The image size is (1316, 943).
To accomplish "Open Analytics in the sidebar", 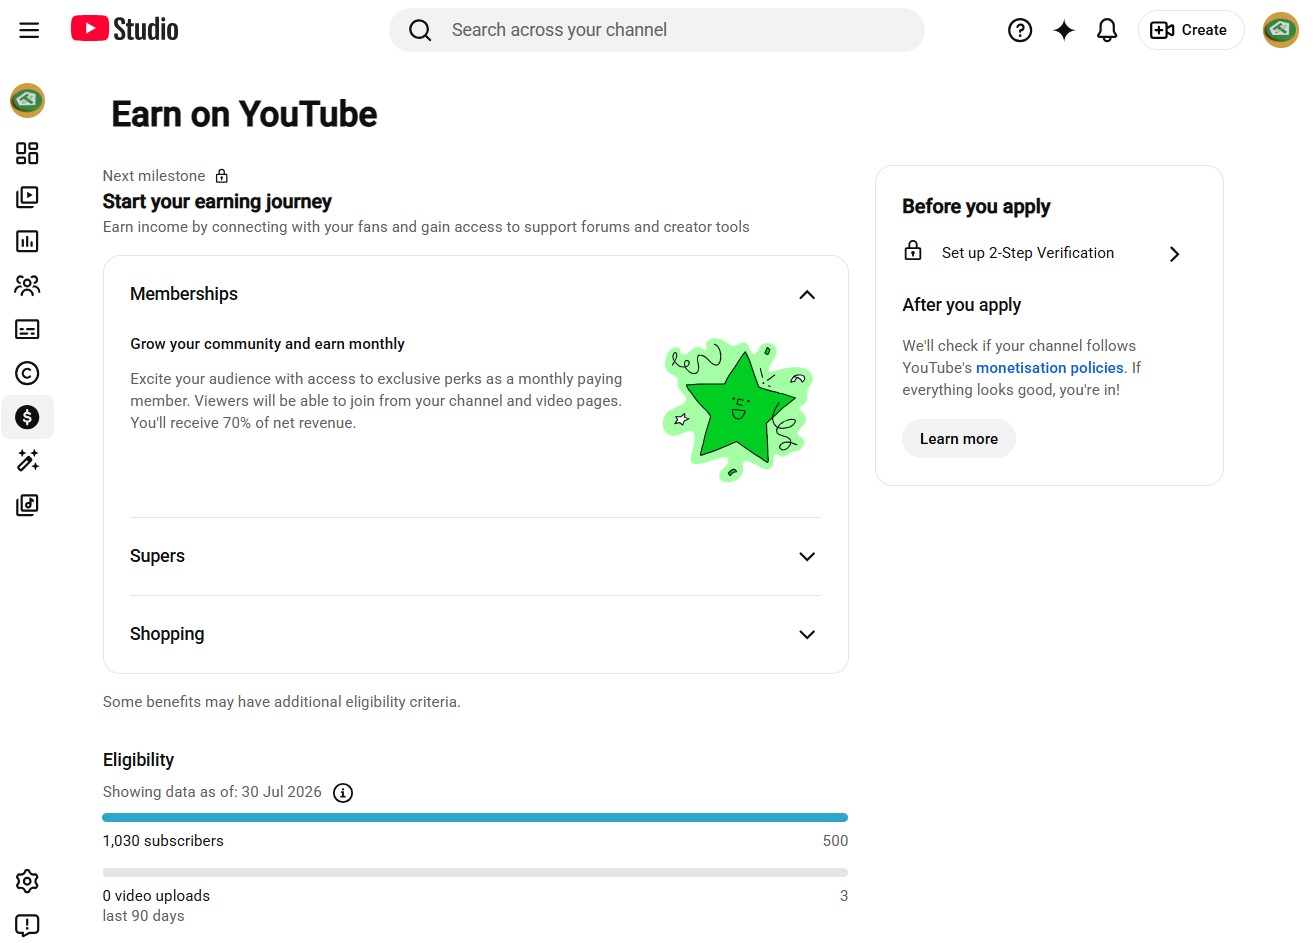I will click(x=27, y=241).
